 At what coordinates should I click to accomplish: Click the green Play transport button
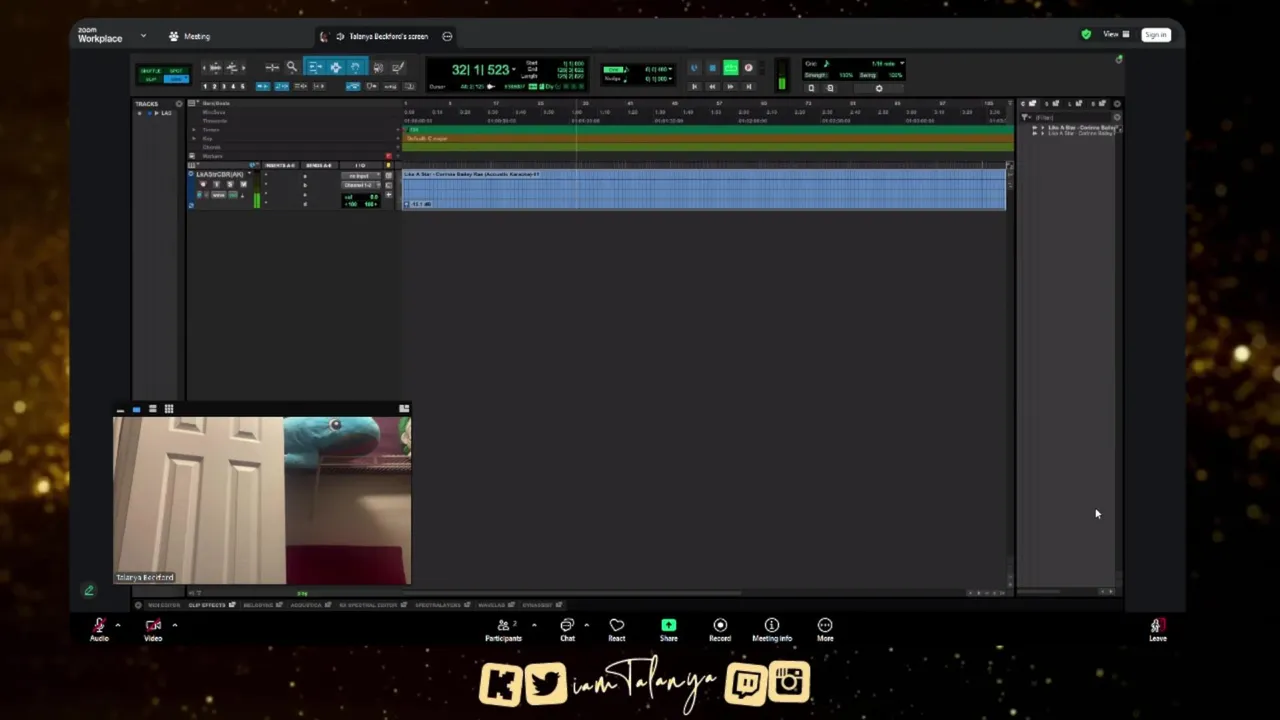[x=731, y=68]
